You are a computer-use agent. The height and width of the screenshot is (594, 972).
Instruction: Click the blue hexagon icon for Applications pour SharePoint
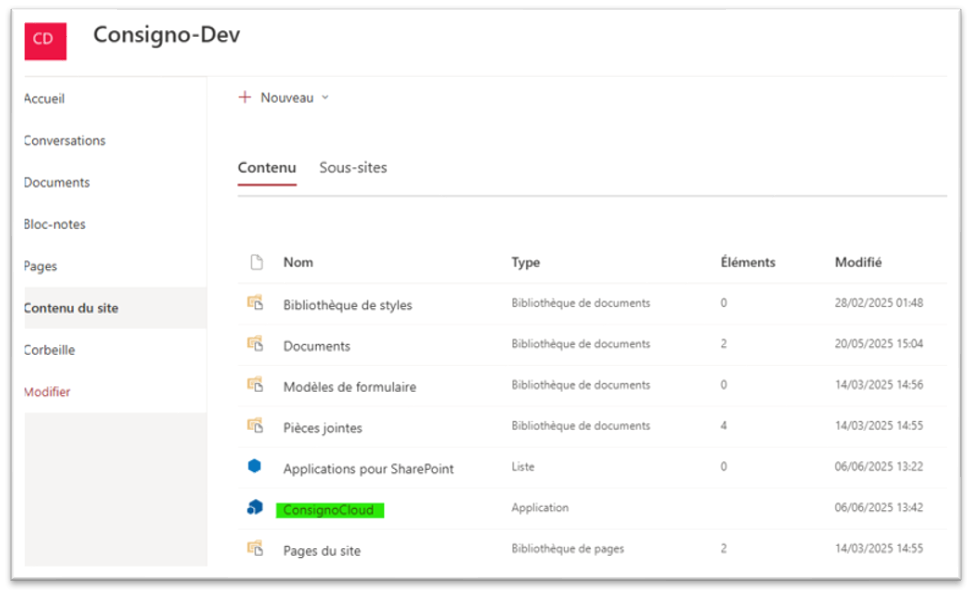coord(254,466)
